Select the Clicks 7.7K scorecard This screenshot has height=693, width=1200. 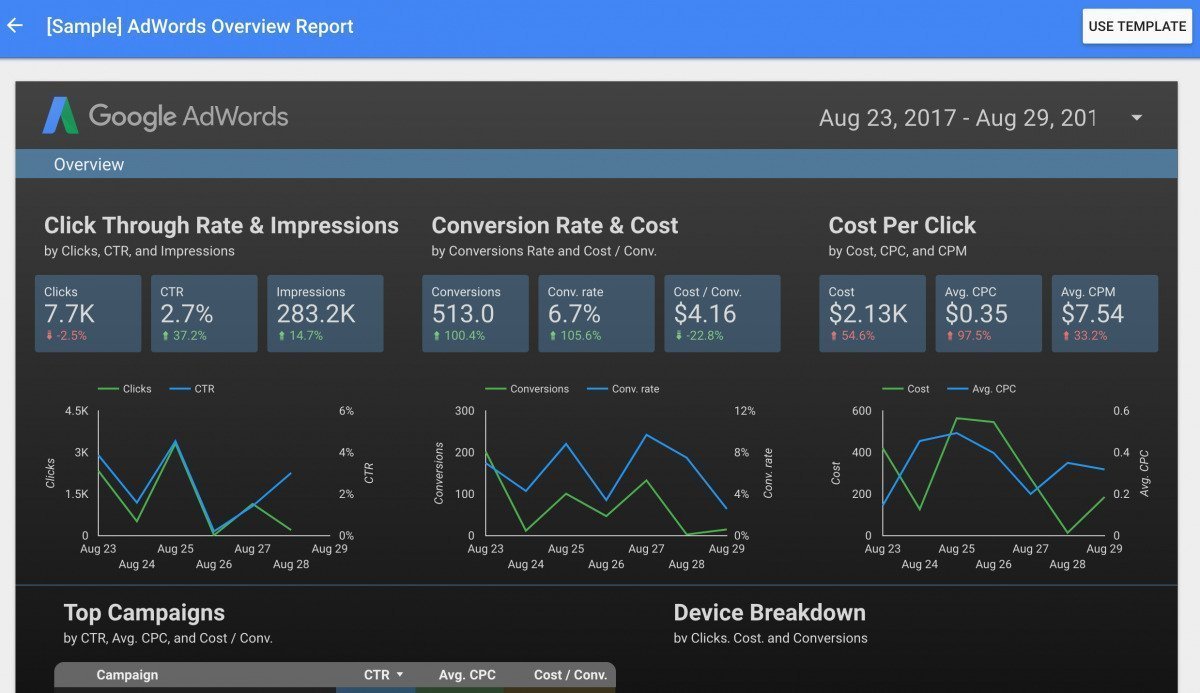(x=88, y=313)
